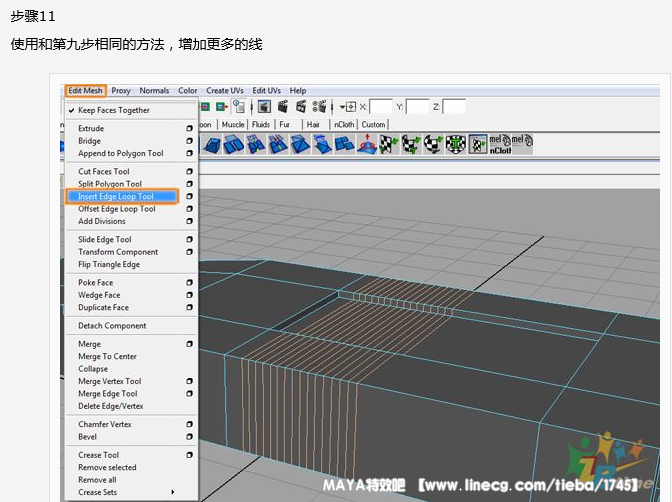
Task: Open the Edit Mesh dropdown menu
Action: (x=85, y=91)
